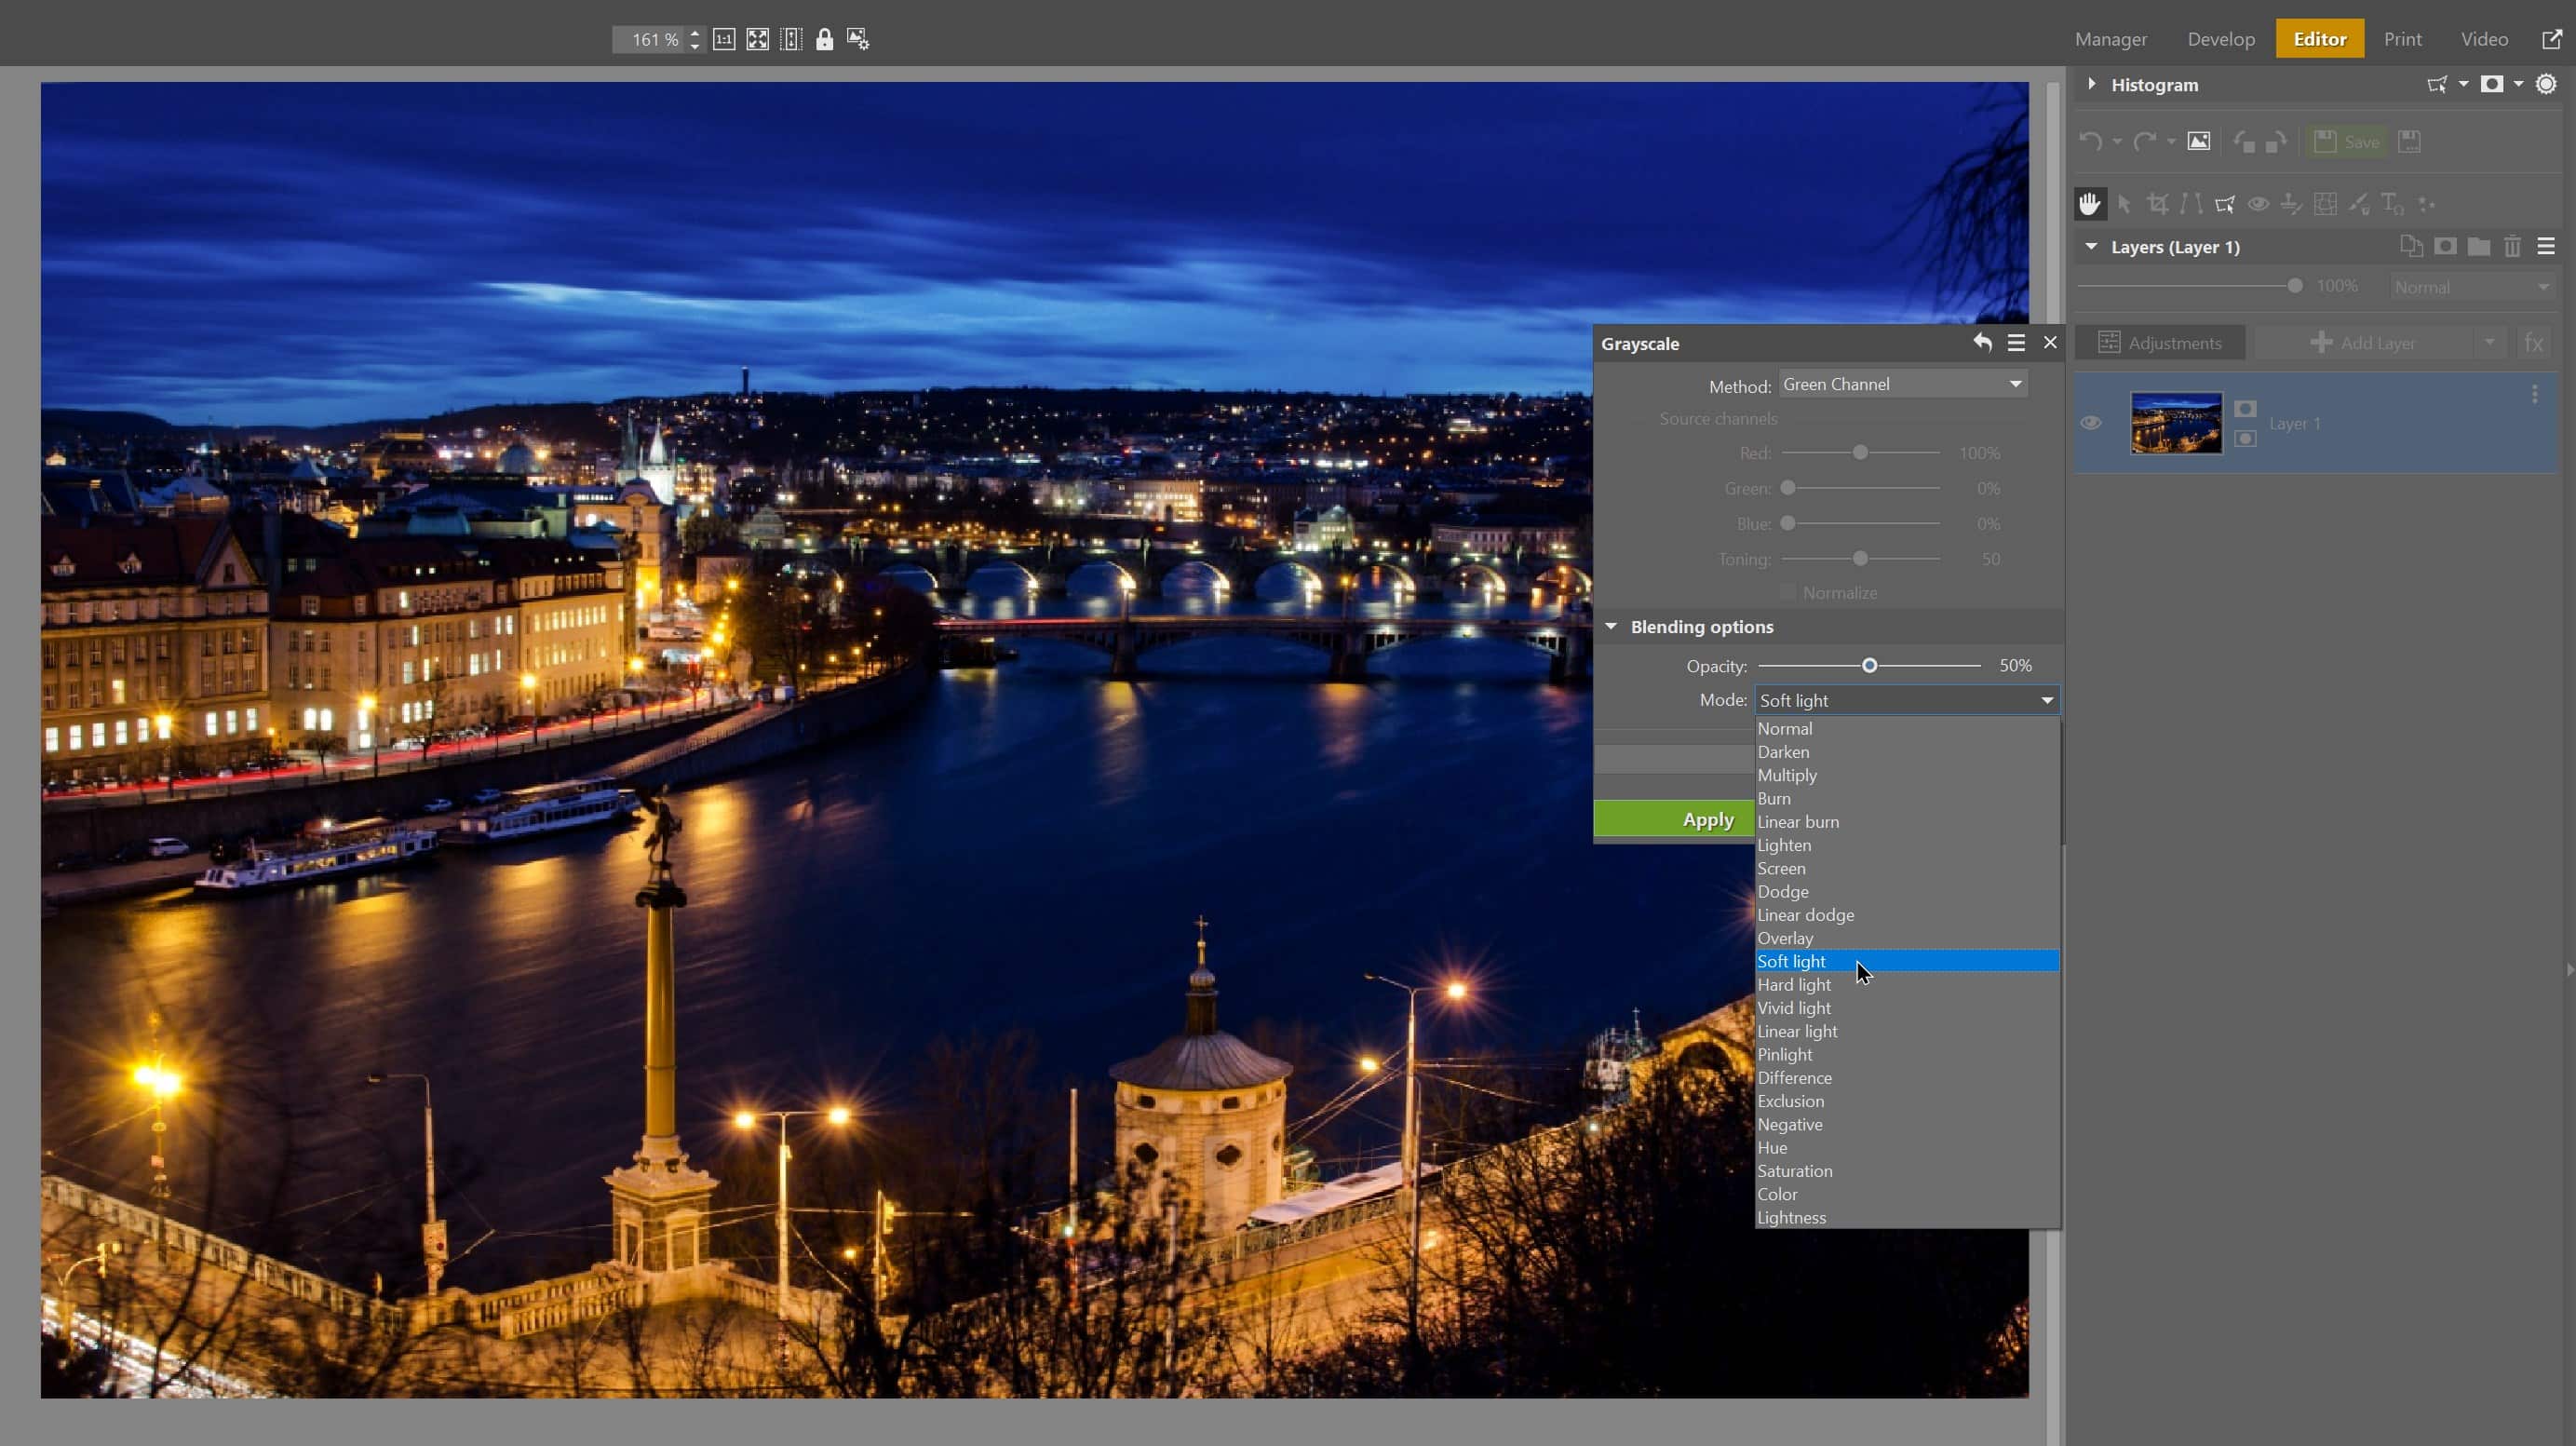The height and width of the screenshot is (1446, 2576).
Task: Click the Undo arrow
Action: (x=2090, y=142)
